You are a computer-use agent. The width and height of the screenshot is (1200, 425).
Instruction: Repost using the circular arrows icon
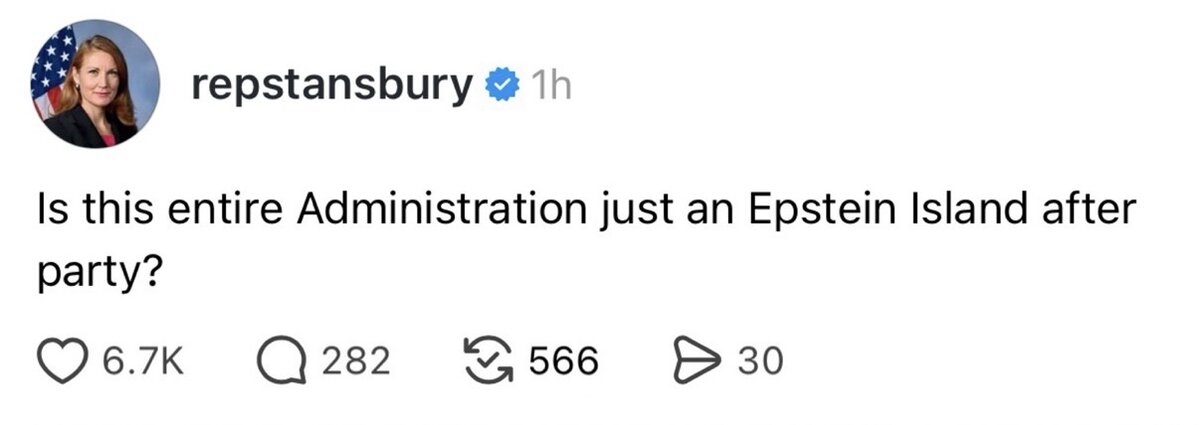pos(488,360)
